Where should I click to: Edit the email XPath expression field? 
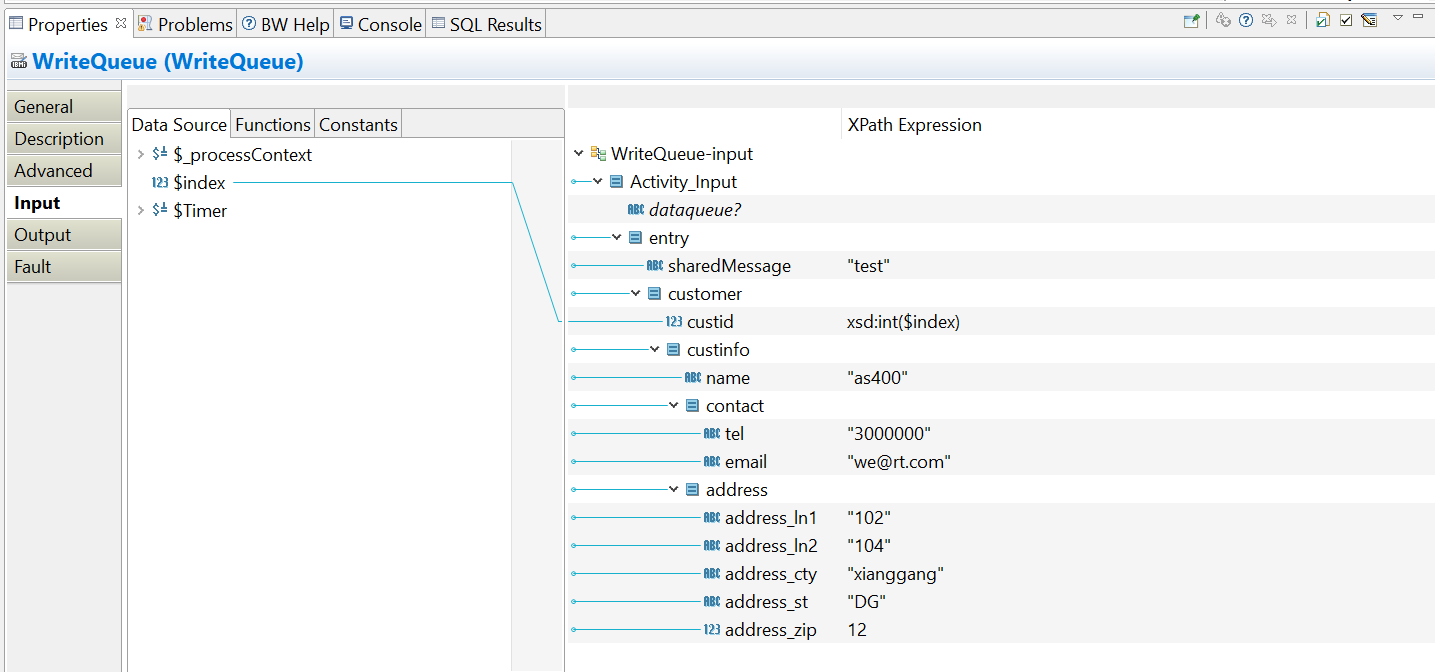pos(898,462)
